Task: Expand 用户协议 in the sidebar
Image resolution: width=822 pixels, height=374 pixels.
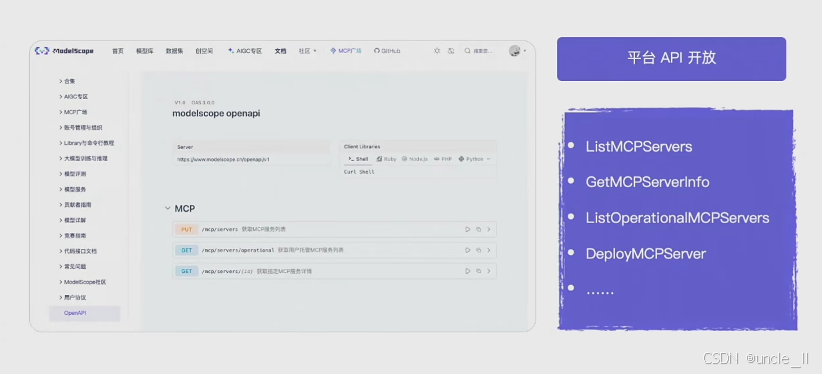Action: [x=72, y=297]
